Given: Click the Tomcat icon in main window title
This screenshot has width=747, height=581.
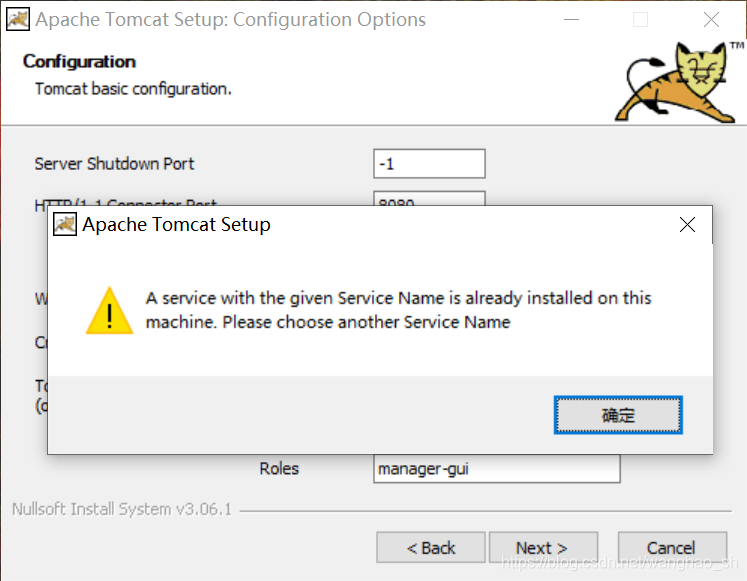Looking at the screenshot, I should [18, 19].
